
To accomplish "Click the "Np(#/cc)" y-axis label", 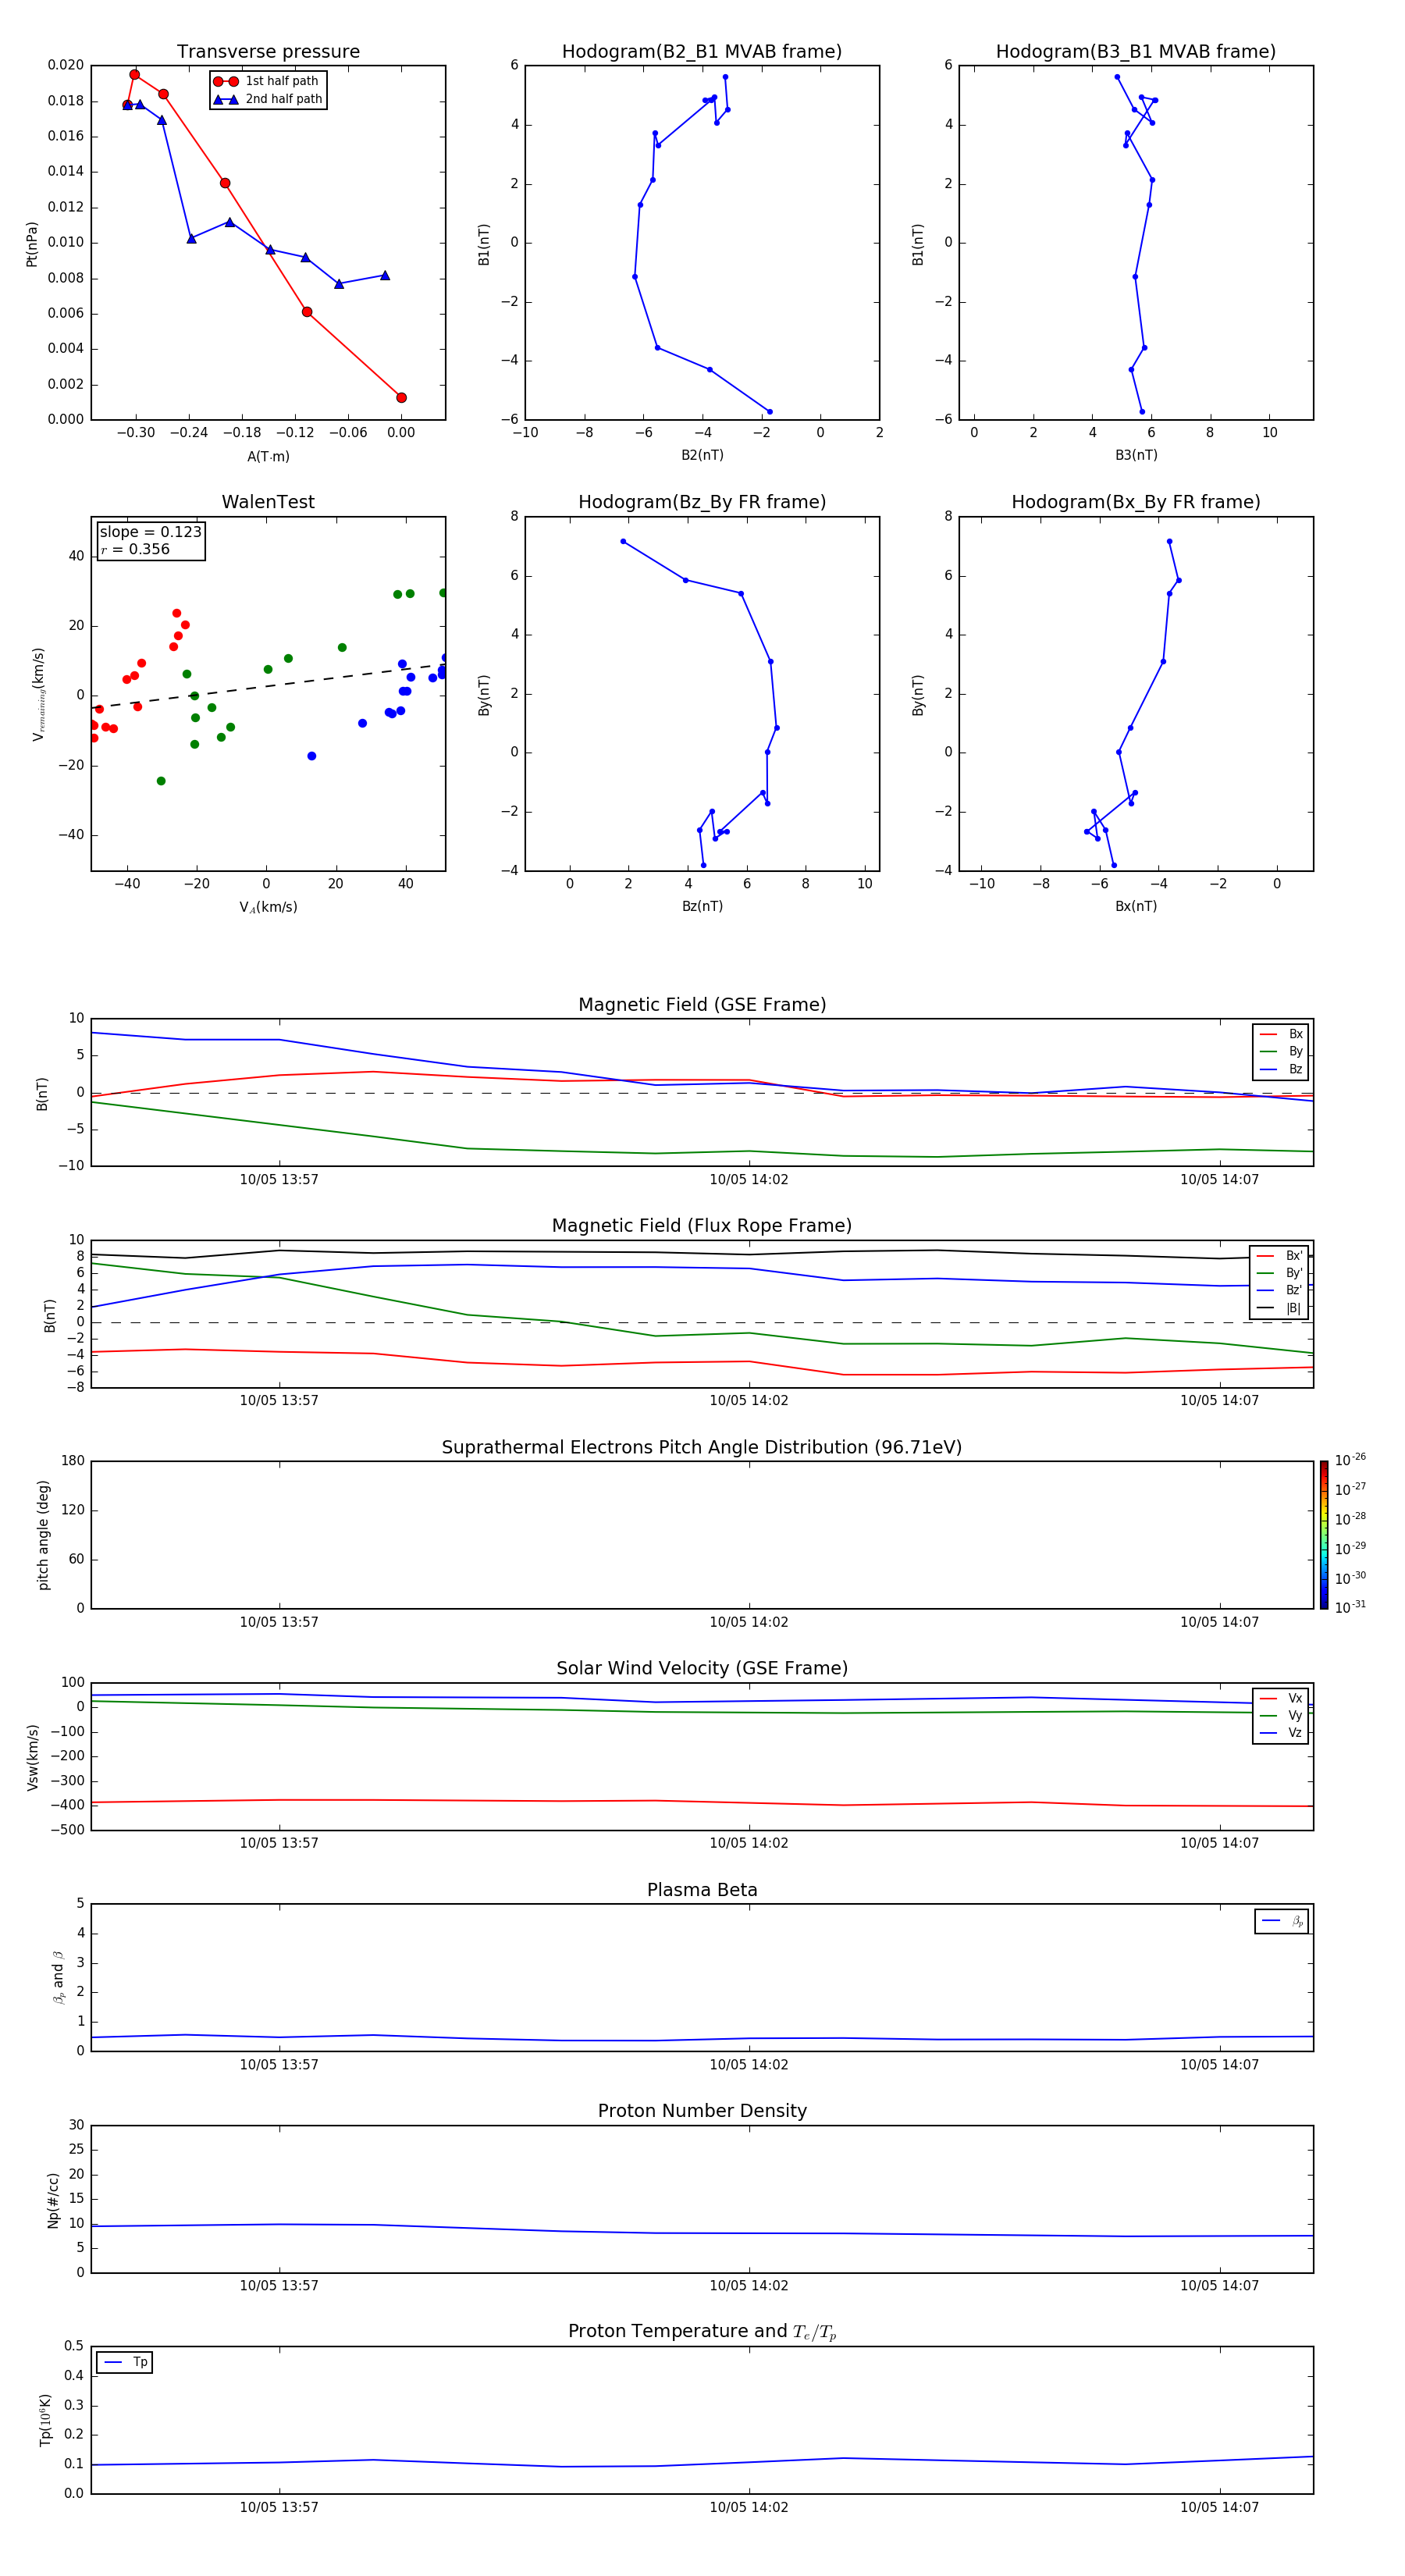I will tap(53, 2200).
